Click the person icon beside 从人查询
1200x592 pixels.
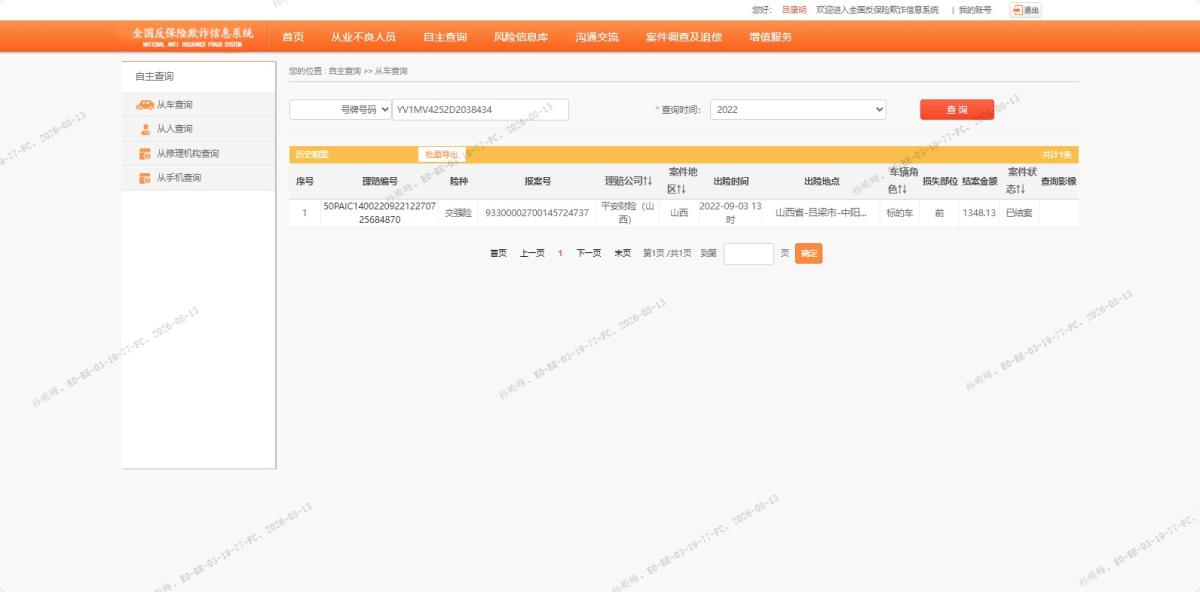point(145,129)
